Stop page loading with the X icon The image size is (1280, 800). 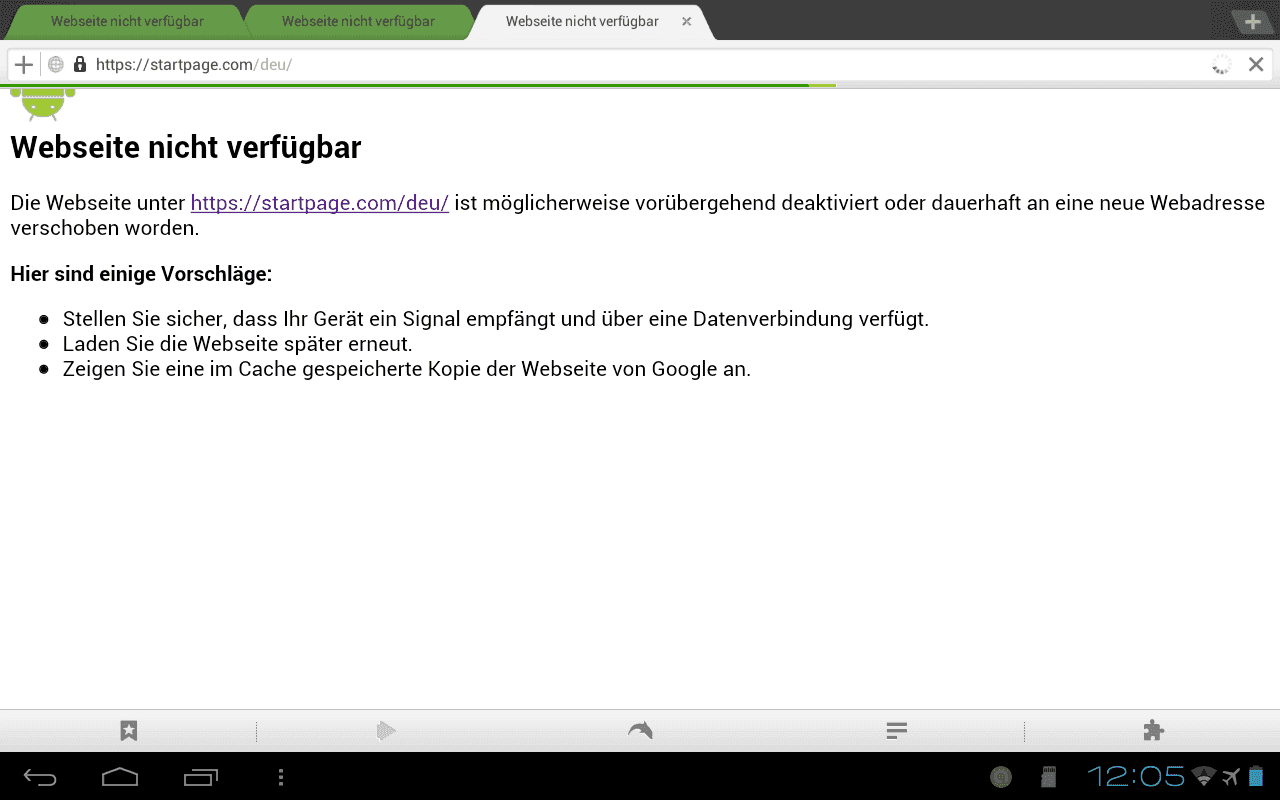point(1256,65)
